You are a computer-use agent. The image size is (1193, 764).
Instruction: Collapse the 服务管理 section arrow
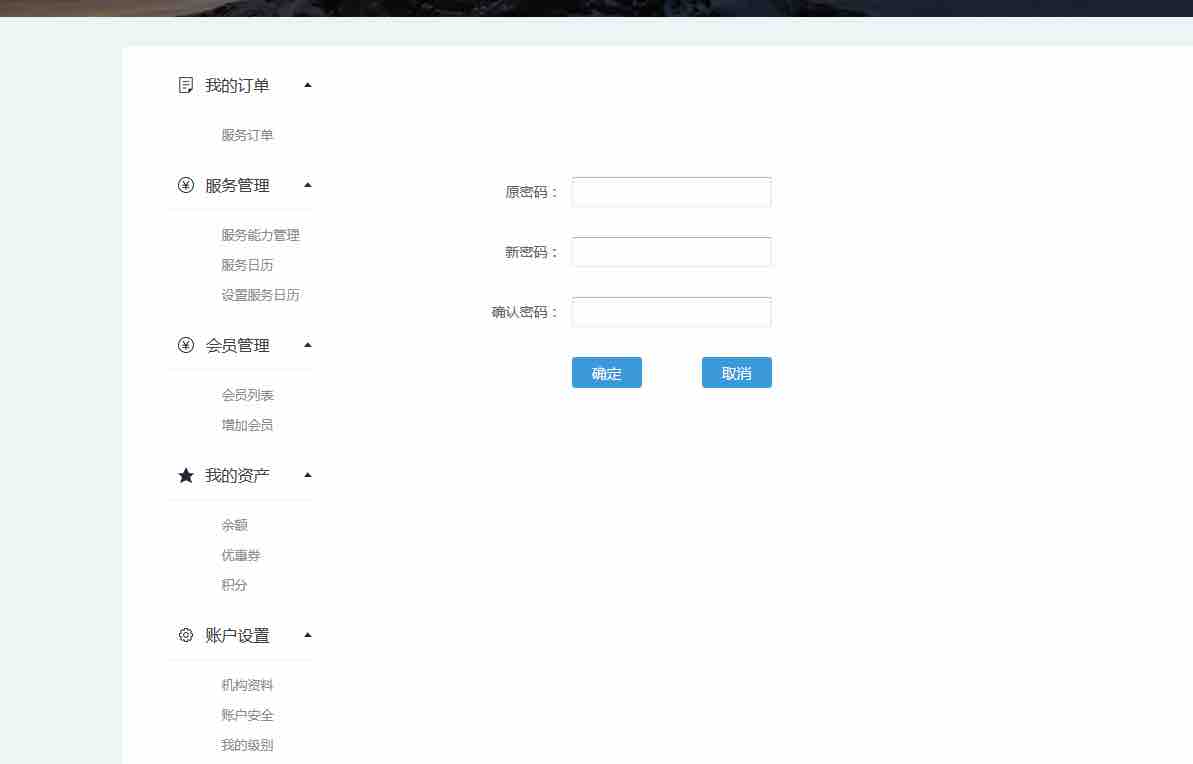[x=308, y=185]
